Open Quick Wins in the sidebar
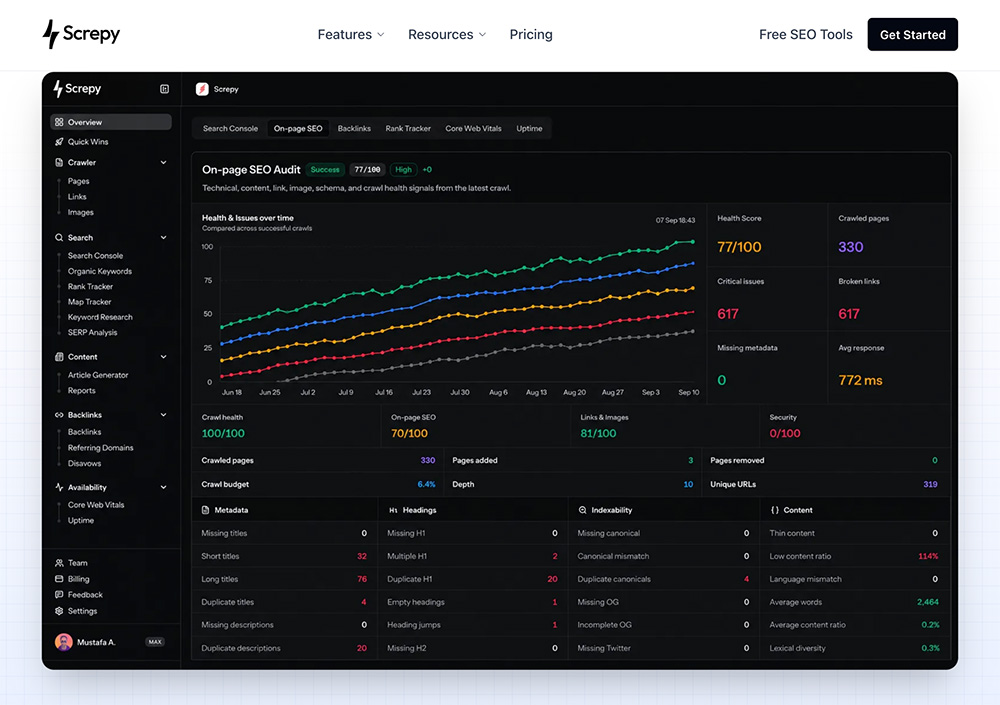Viewport: 1000px width, 705px height. (88, 142)
